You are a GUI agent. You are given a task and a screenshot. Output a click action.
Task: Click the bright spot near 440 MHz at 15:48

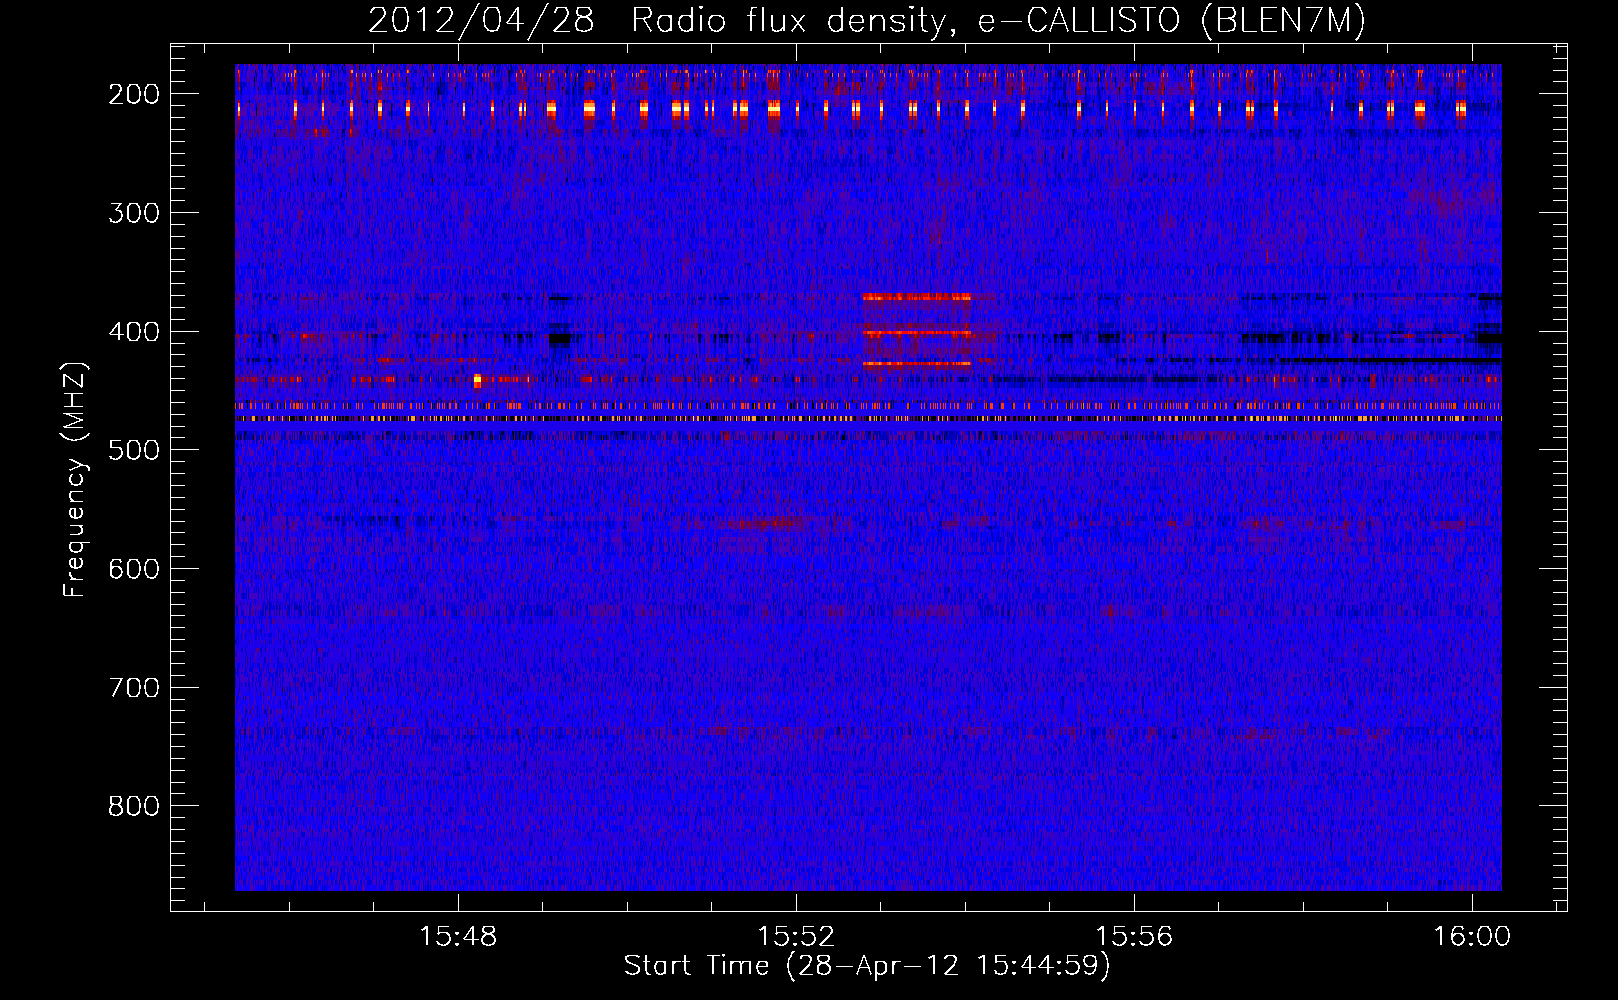477,380
